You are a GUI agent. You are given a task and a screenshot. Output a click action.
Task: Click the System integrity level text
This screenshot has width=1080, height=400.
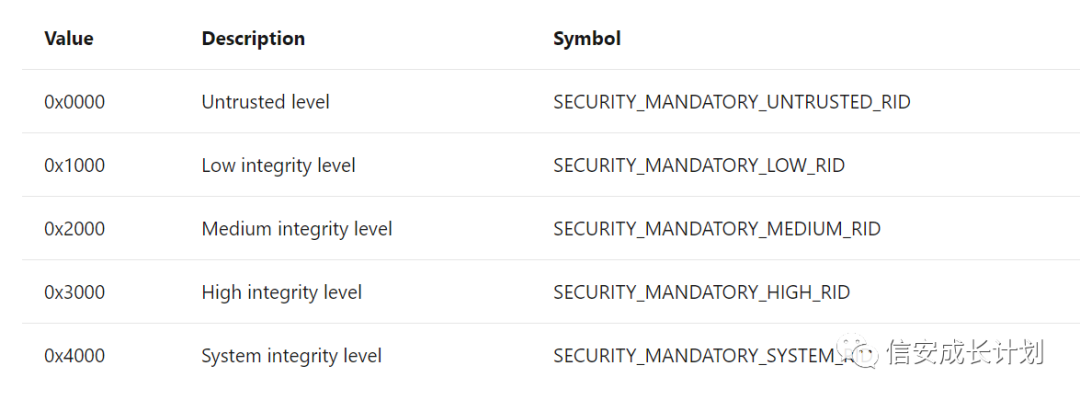point(291,356)
